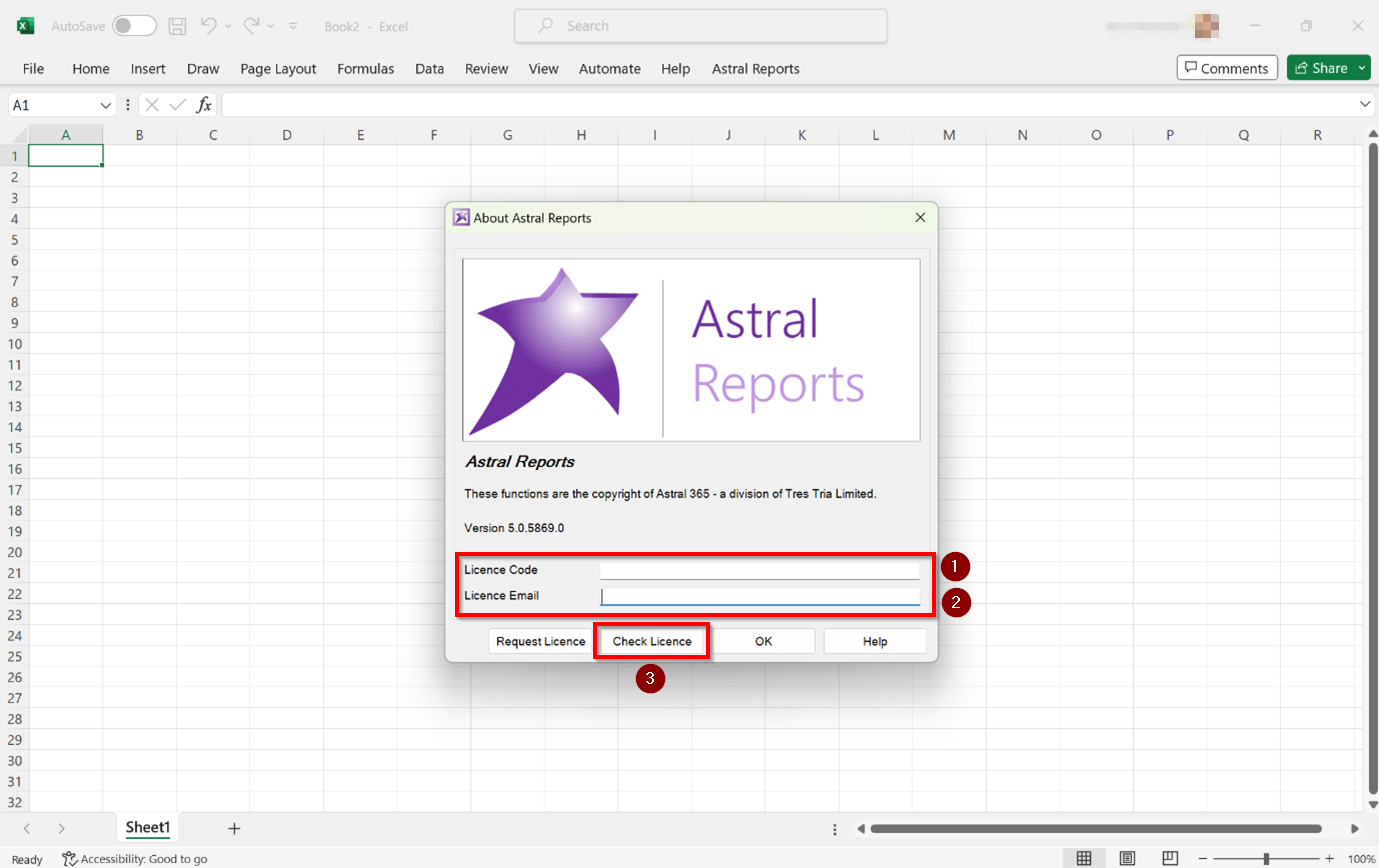Screen dimensions: 1379x868
Task: Select column R header
Action: point(1318,135)
